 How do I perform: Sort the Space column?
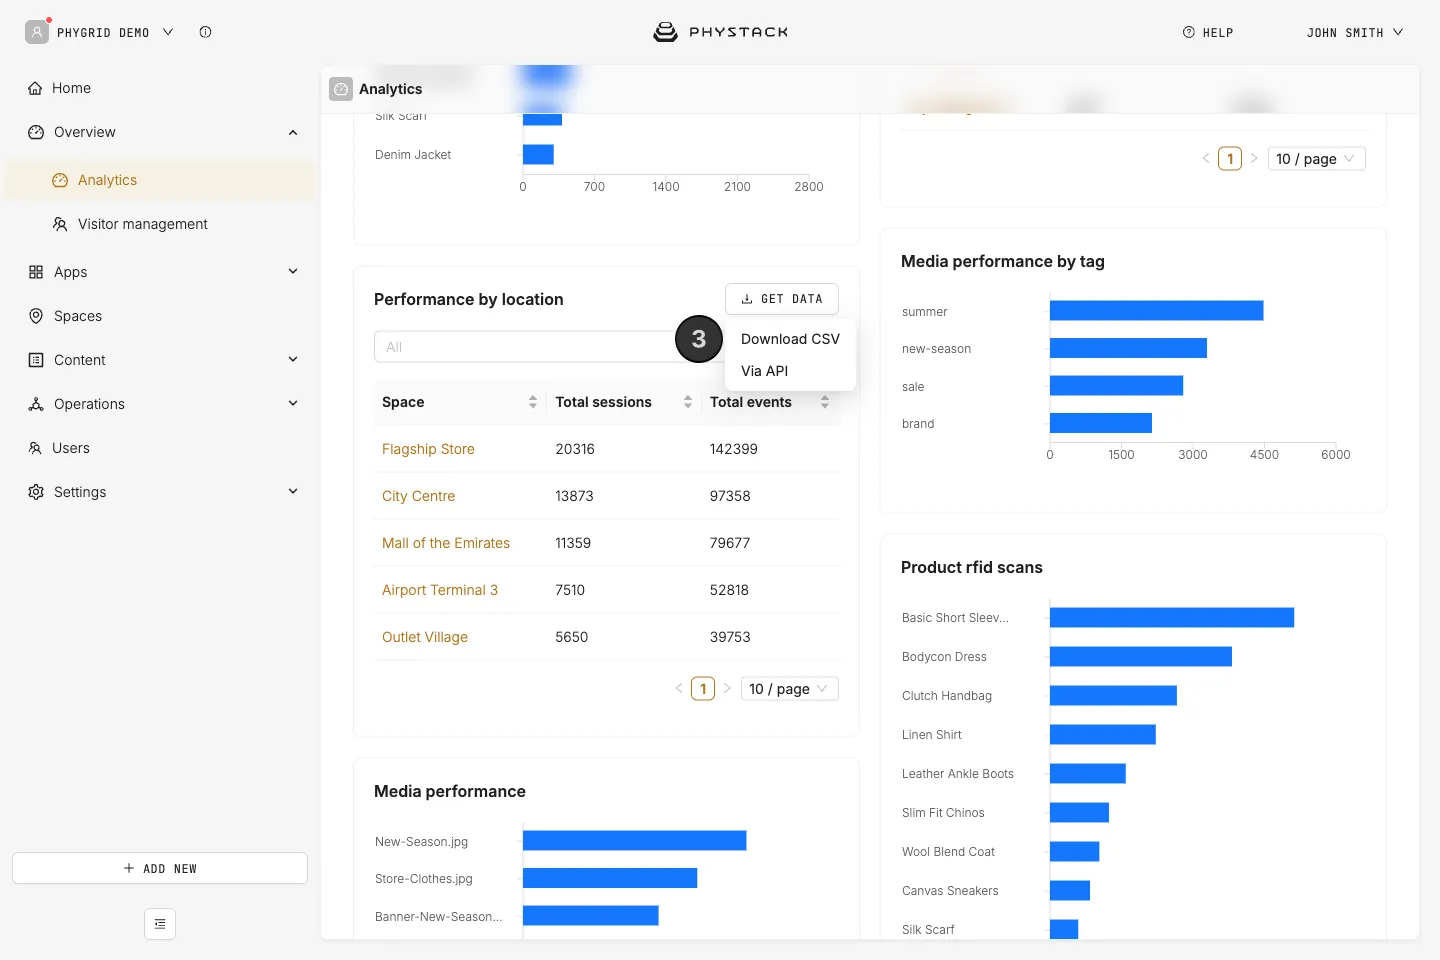[x=533, y=402]
